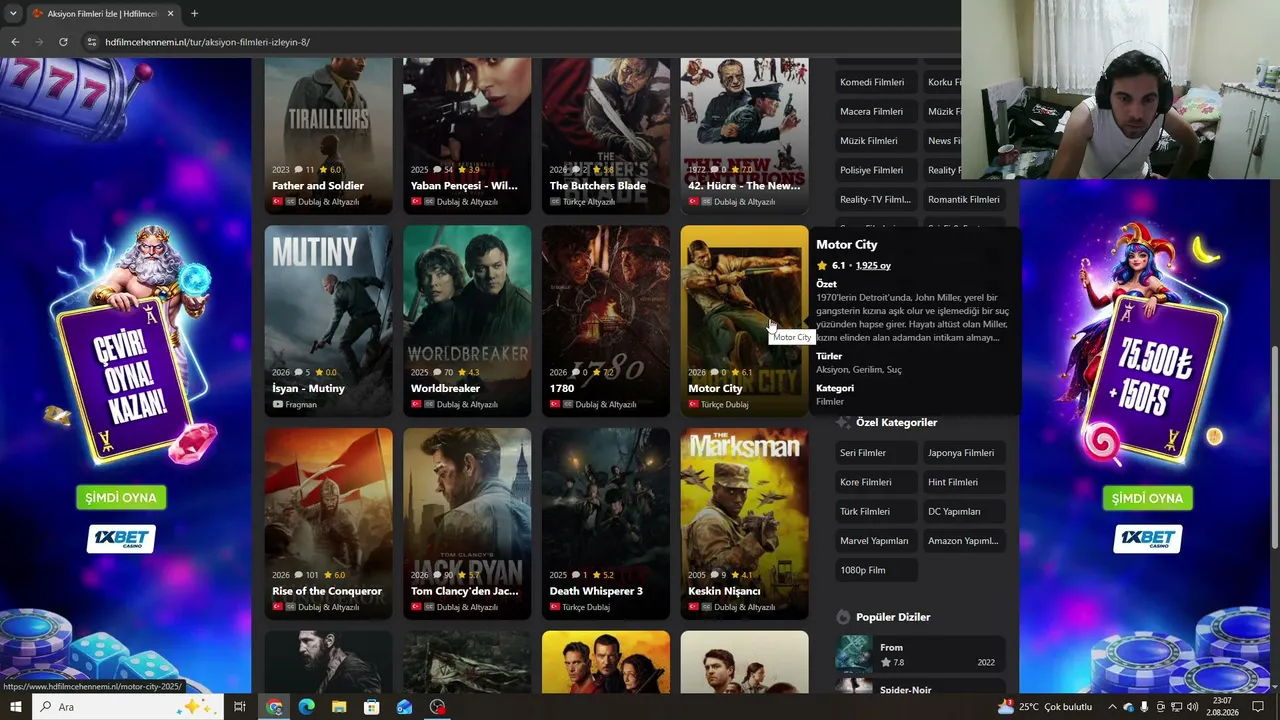The height and width of the screenshot is (720, 1280).
Task: Open the weather widget showing 25°C
Action: tap(1045, 707)
